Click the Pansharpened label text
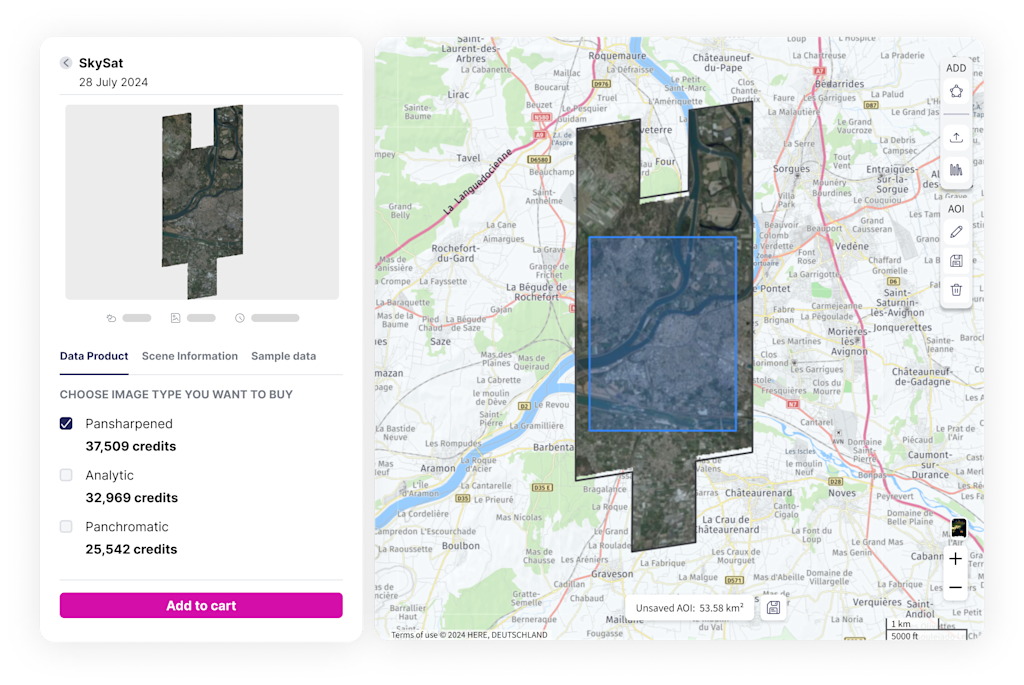The width and height of the screenshot is (1024, 685). (x=129, y=424)
